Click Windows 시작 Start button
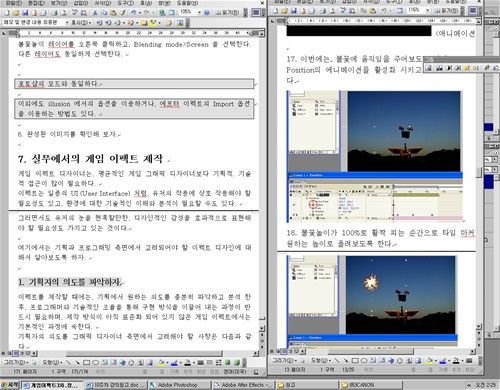 [9, 385]
